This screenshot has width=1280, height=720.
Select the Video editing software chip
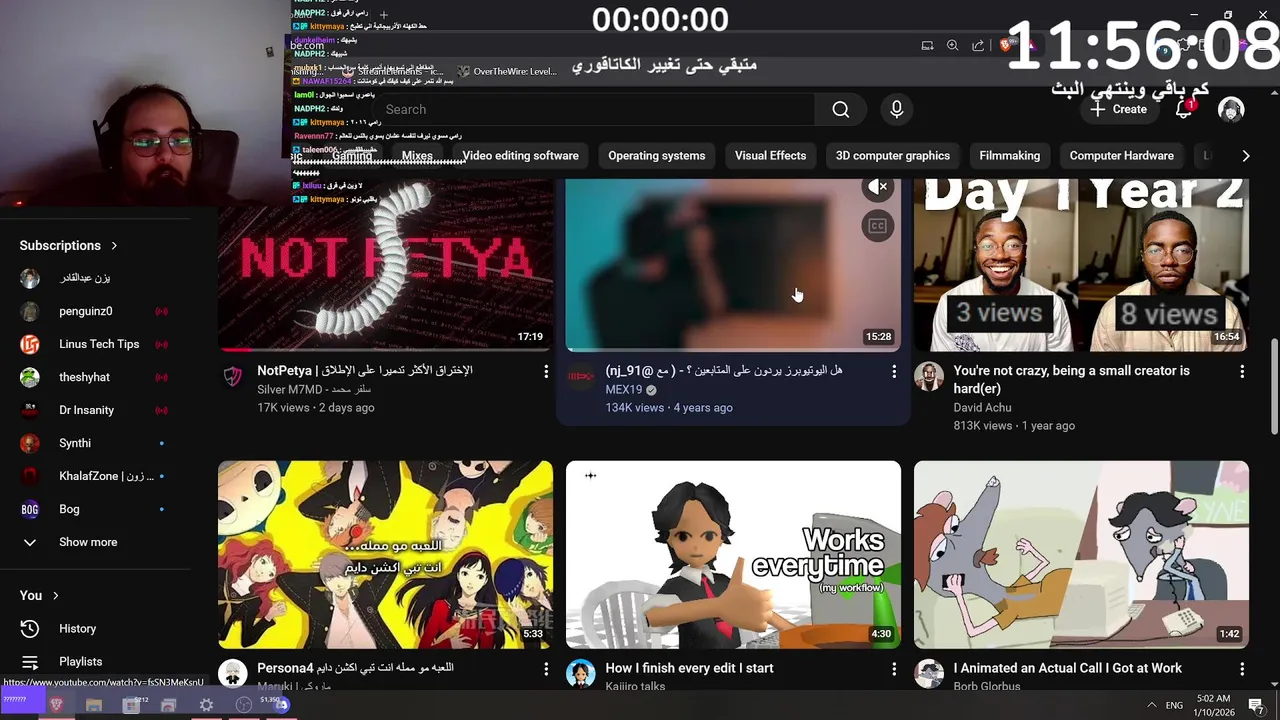pos(520,156)
